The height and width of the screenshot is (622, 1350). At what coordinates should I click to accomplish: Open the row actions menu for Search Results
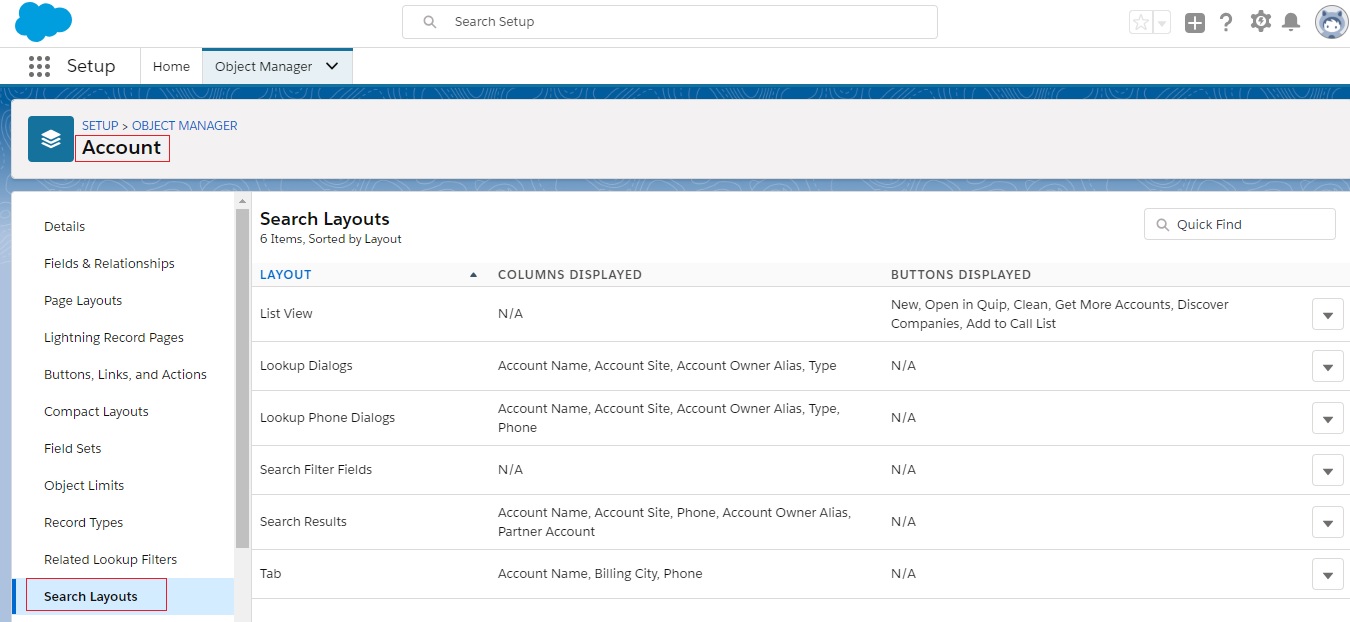coord(1327,521)
